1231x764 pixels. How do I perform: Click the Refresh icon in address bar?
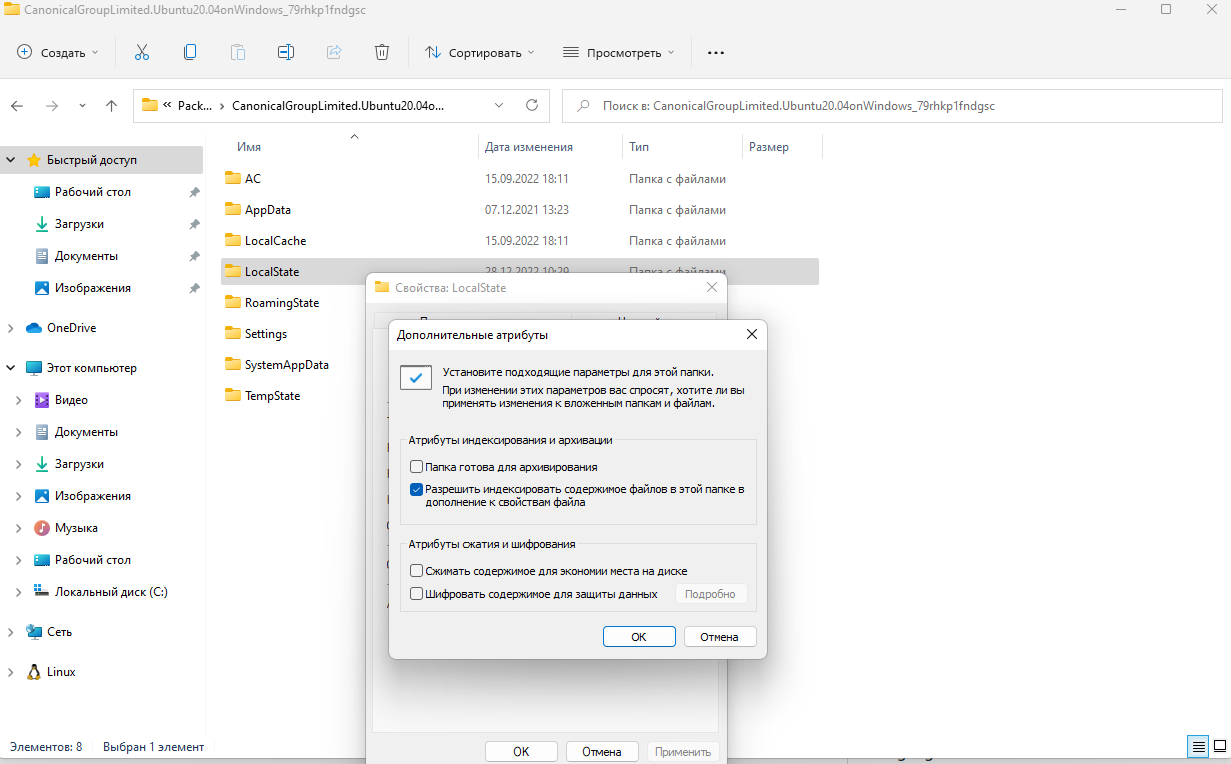coord(531,105)
